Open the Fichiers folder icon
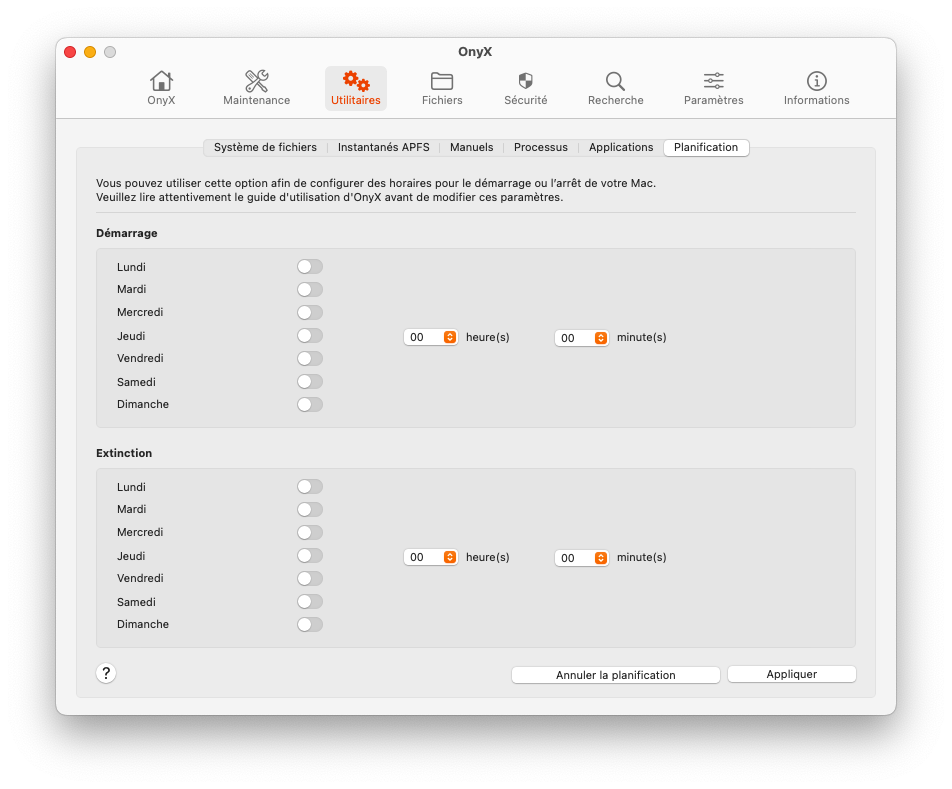The height and width of the screenshot is (789, 952). 442,89
